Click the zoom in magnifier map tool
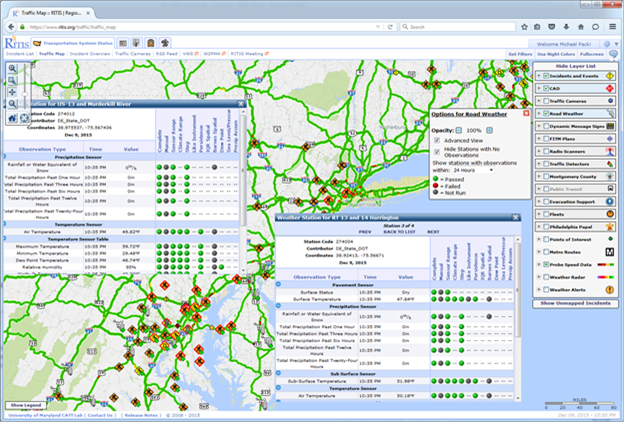Image resolution: width=624 pixels, height=422 pixels. (x=12, y=68)
